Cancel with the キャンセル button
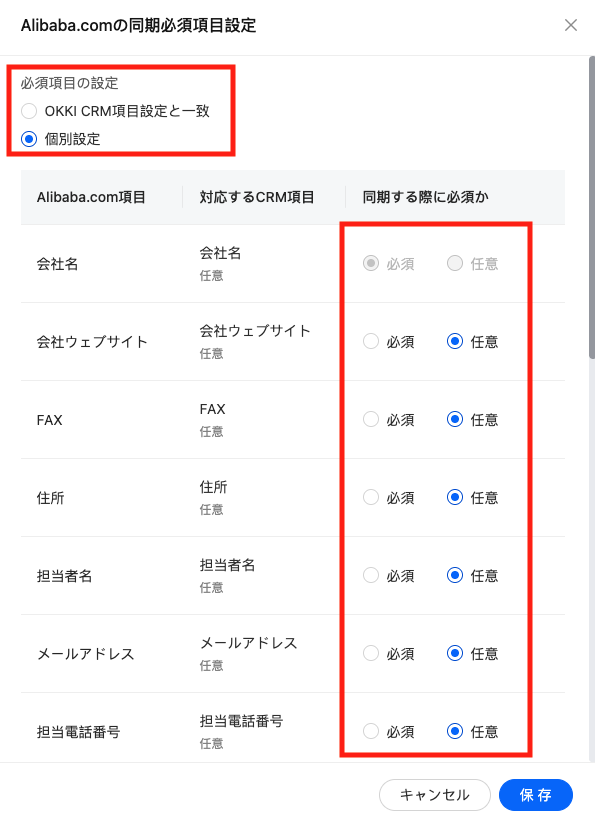This screenshot has height=824, width=595. (x=435, y=795)
